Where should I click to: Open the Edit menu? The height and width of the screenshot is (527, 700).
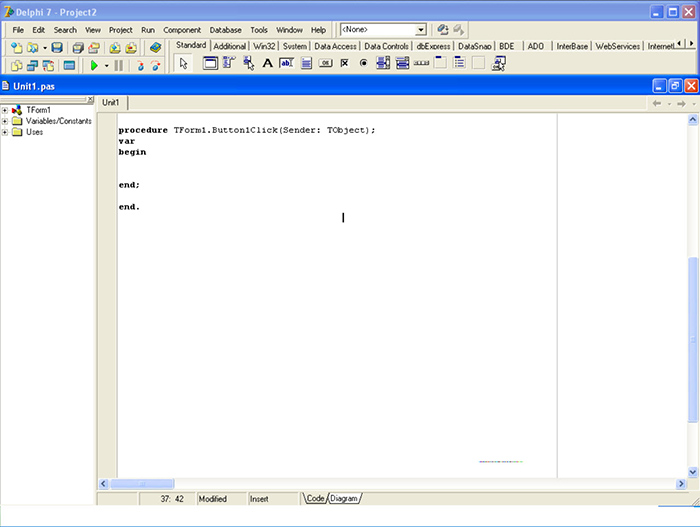(x=38, y=30)
